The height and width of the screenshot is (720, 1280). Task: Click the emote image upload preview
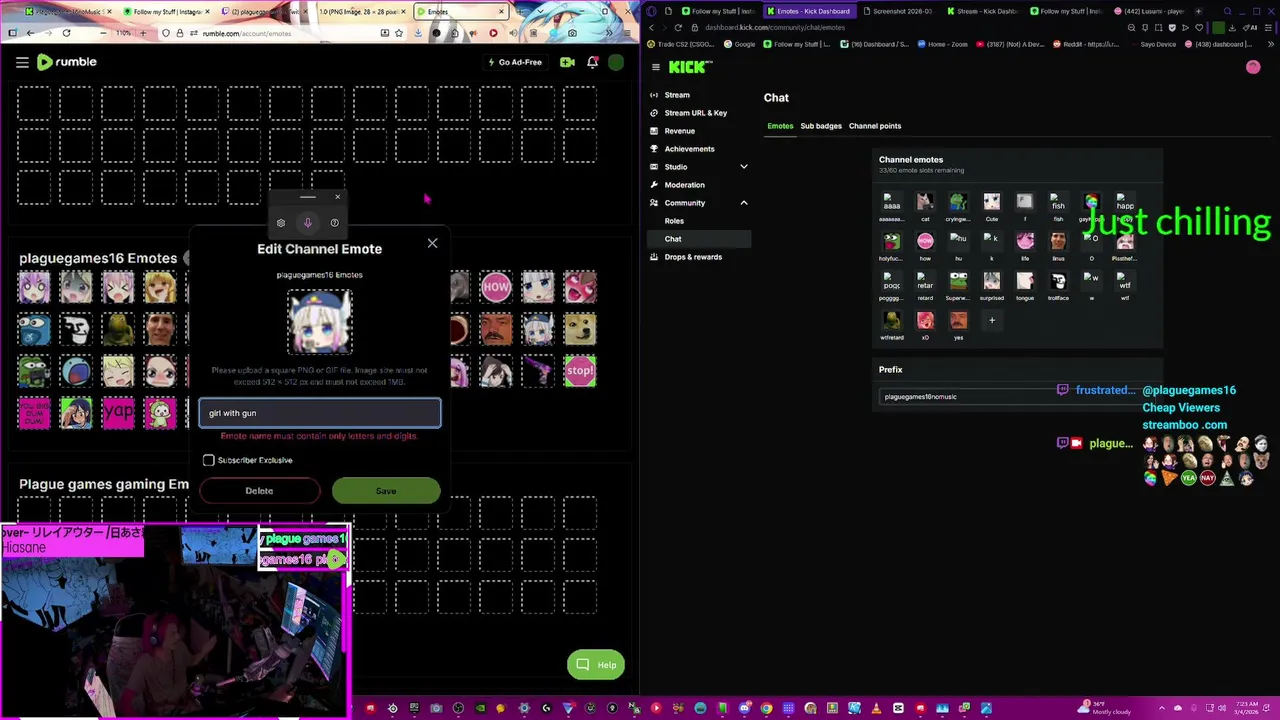click(320, 322)
